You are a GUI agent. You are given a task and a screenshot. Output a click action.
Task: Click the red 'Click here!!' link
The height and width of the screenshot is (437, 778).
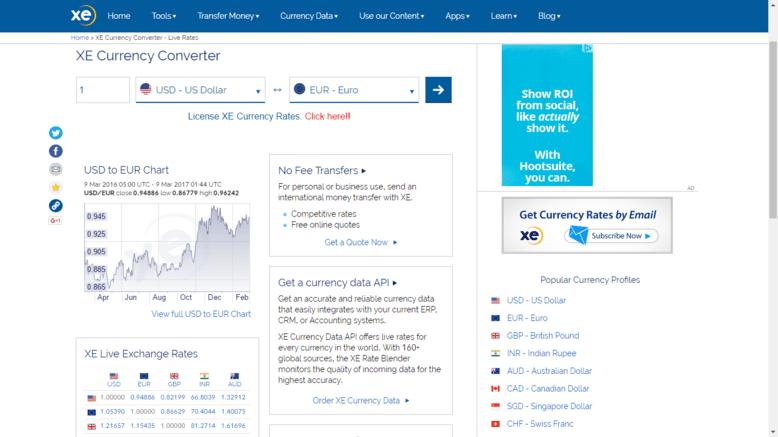point(327,116)
